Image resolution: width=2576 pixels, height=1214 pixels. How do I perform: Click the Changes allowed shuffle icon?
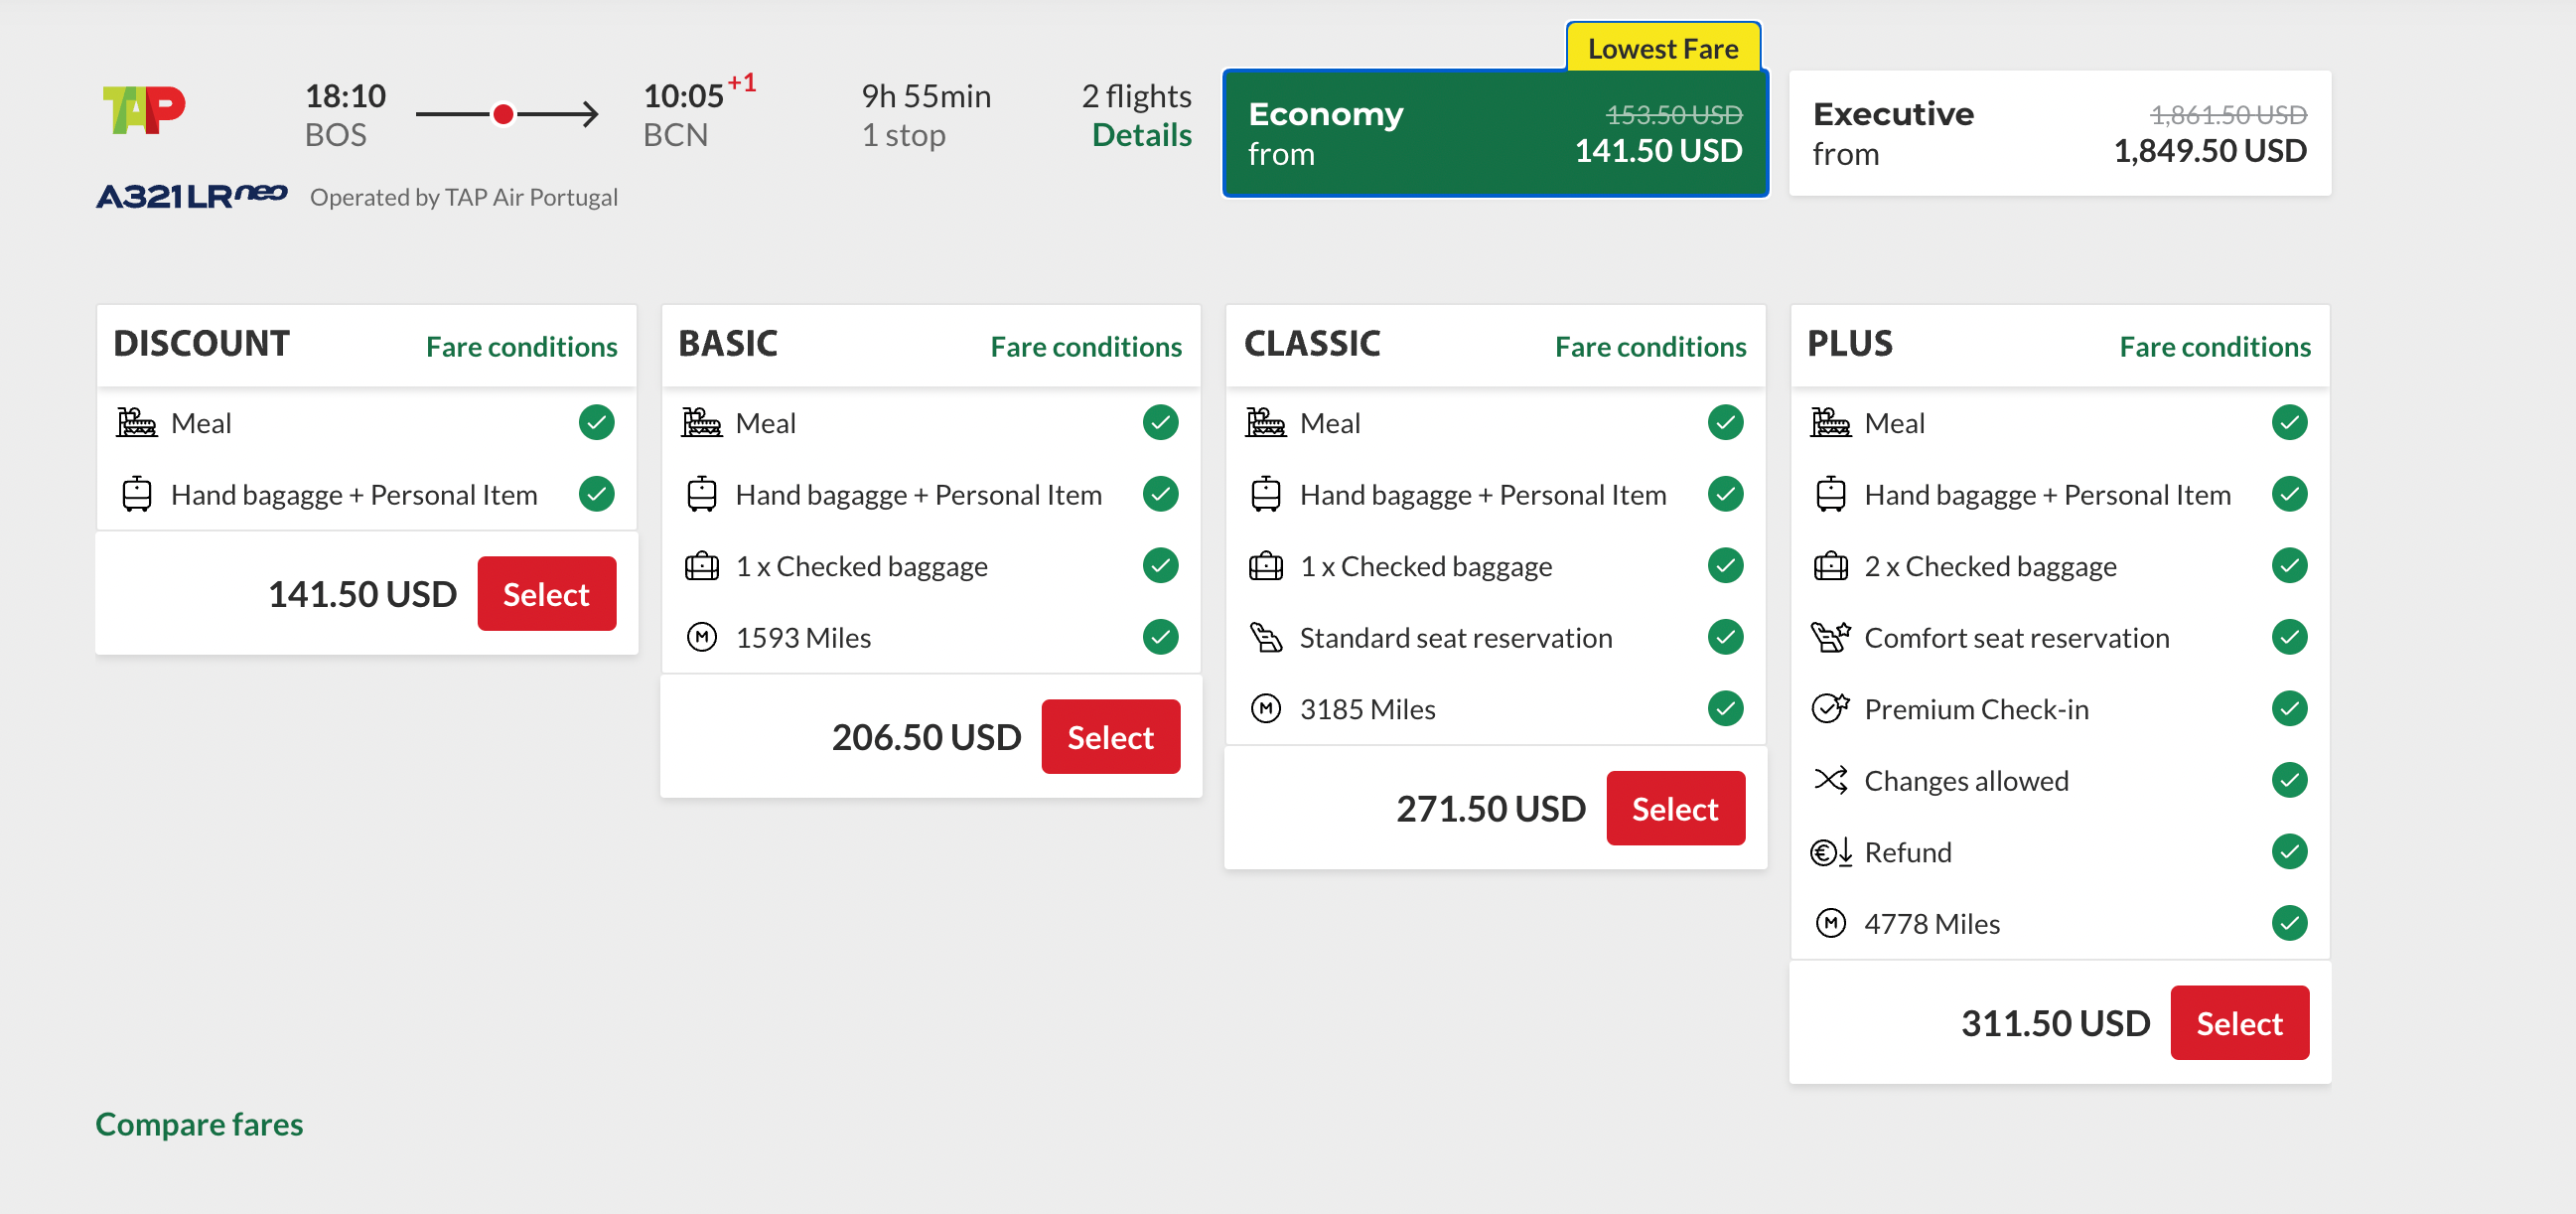point(1829,780)
